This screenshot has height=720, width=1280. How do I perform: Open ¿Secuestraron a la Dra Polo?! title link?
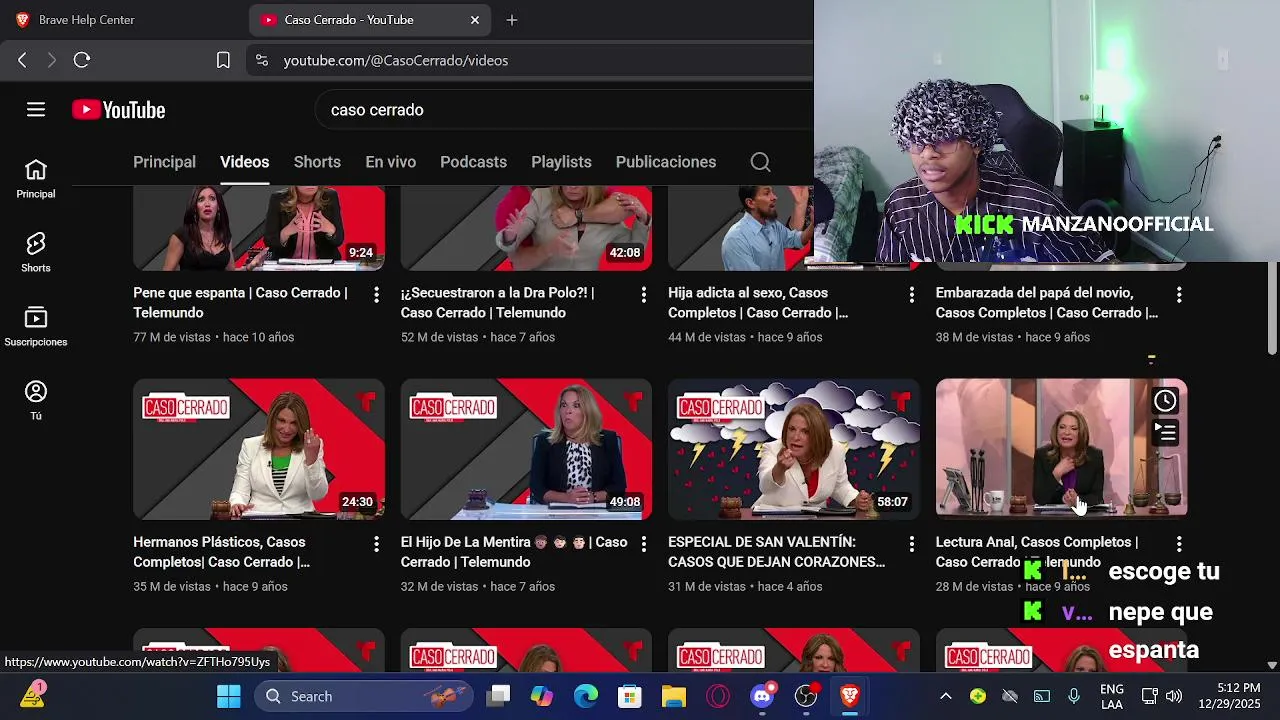click(x=498, y=303)
